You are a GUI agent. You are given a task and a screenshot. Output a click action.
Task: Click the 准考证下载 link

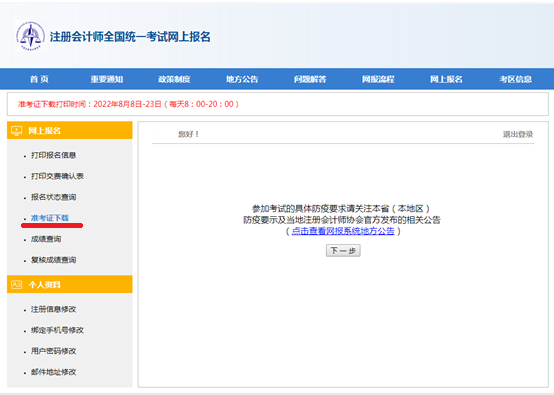pyautogui.click(x=50, y=218)
